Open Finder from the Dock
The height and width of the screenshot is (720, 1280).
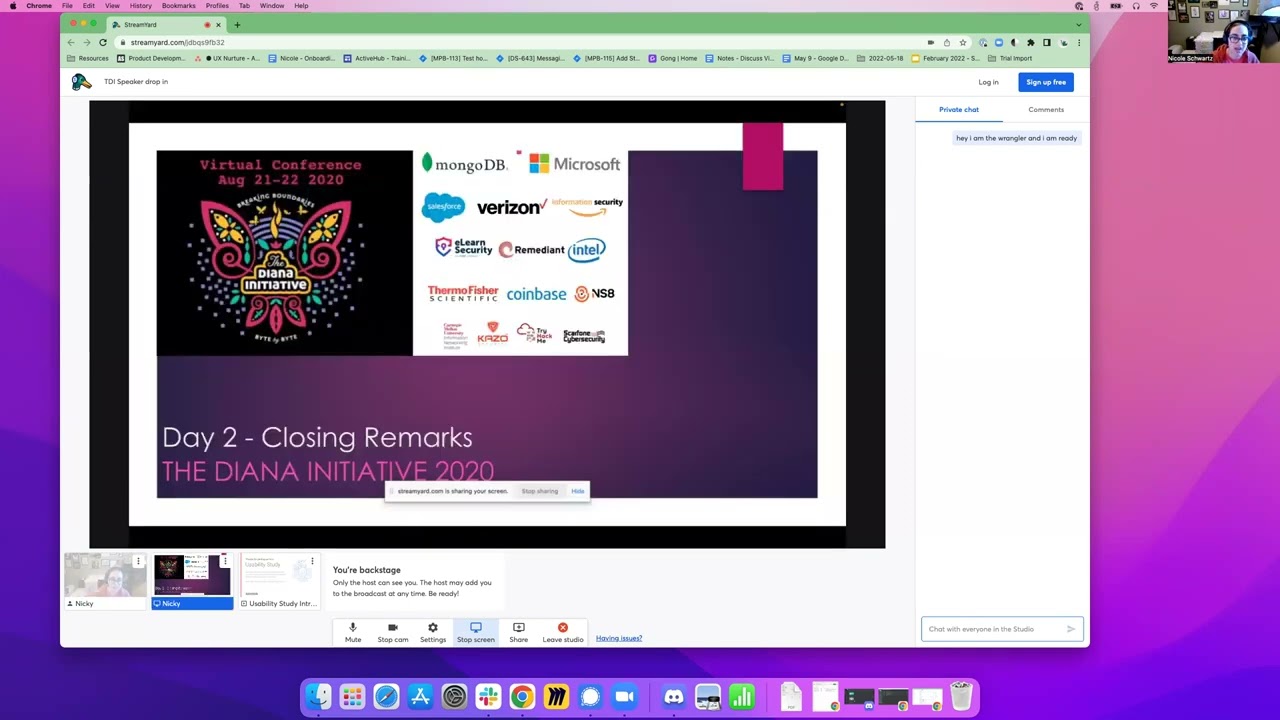pyautogui.click(x=318, y=696)
